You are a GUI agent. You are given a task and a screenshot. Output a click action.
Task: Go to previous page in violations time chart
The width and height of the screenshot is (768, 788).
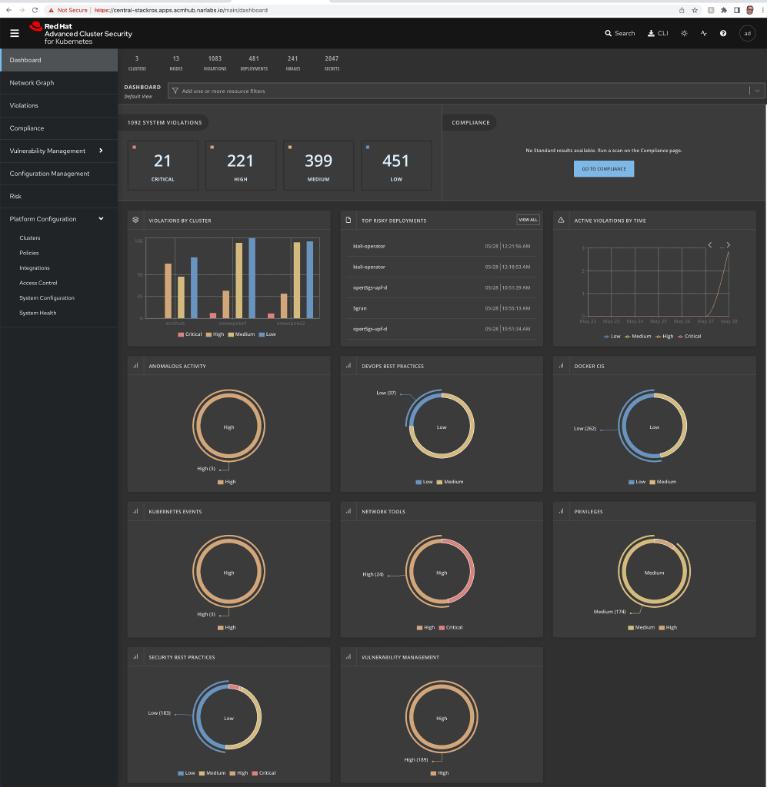coord(710,244)
